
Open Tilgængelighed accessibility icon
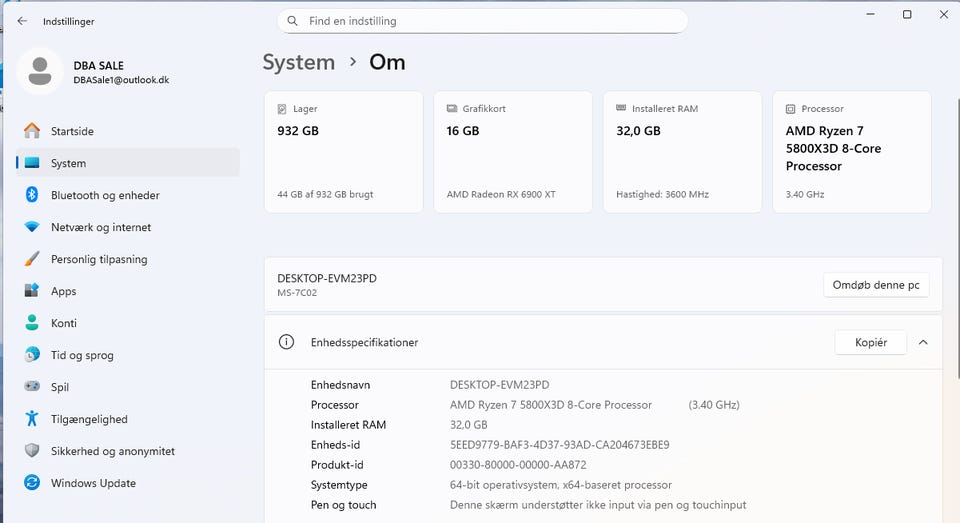(x=32, y=419)
